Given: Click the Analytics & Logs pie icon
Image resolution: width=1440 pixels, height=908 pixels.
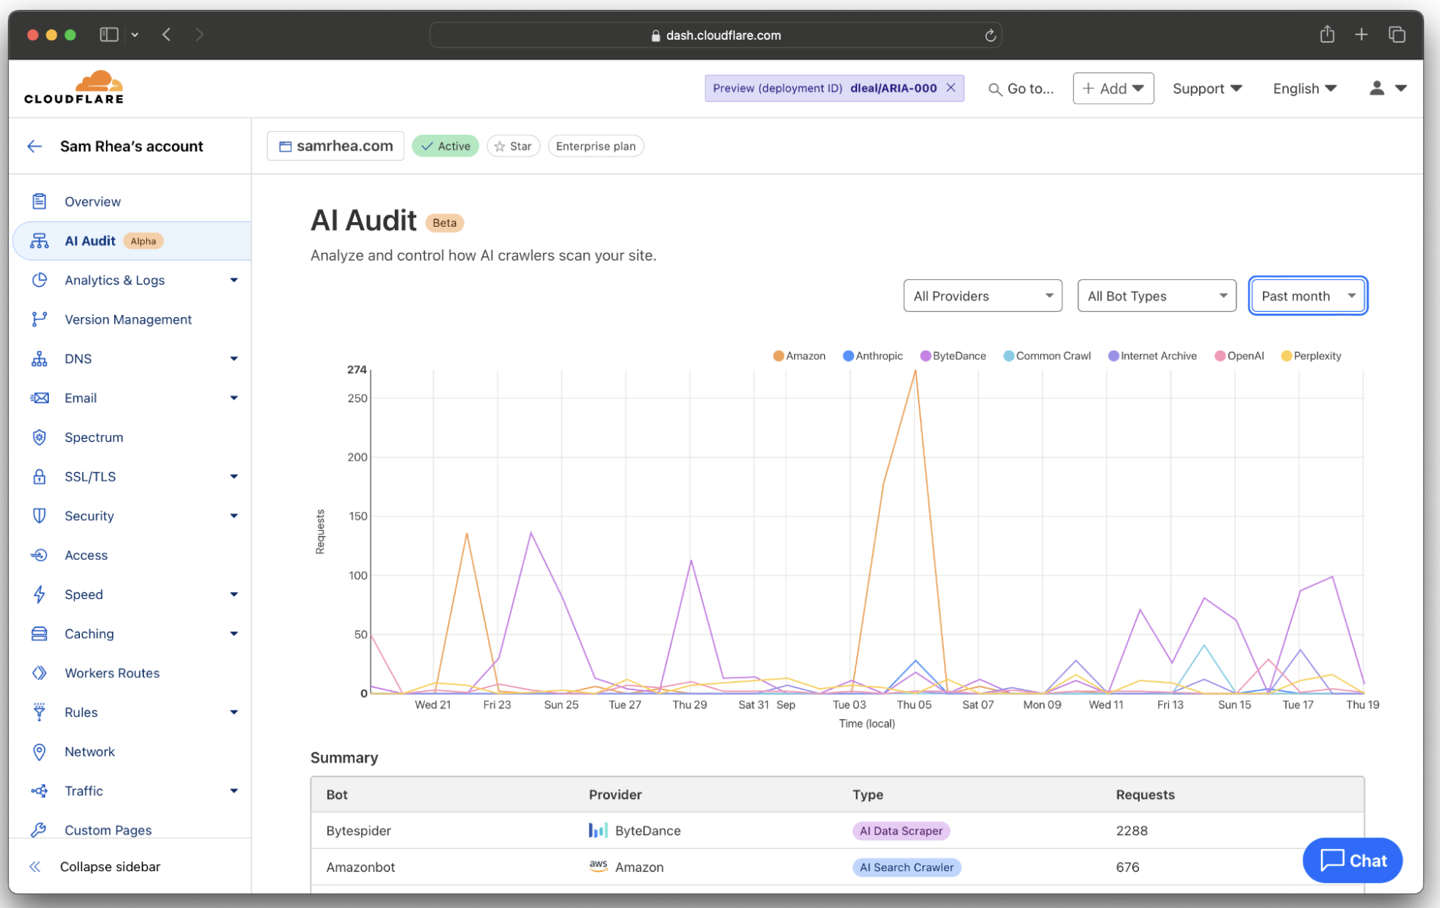Looking at the screenshot, I should click(39, 280).
